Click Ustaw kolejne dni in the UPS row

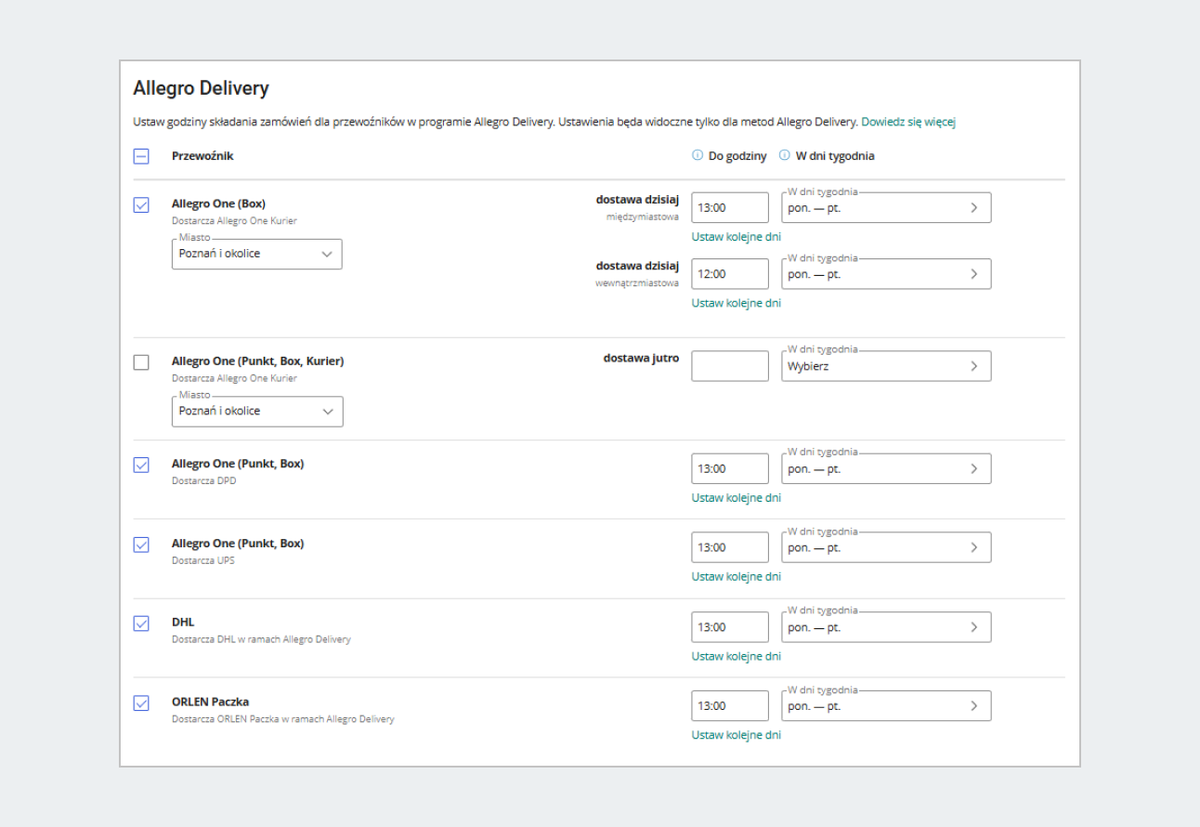736,577
